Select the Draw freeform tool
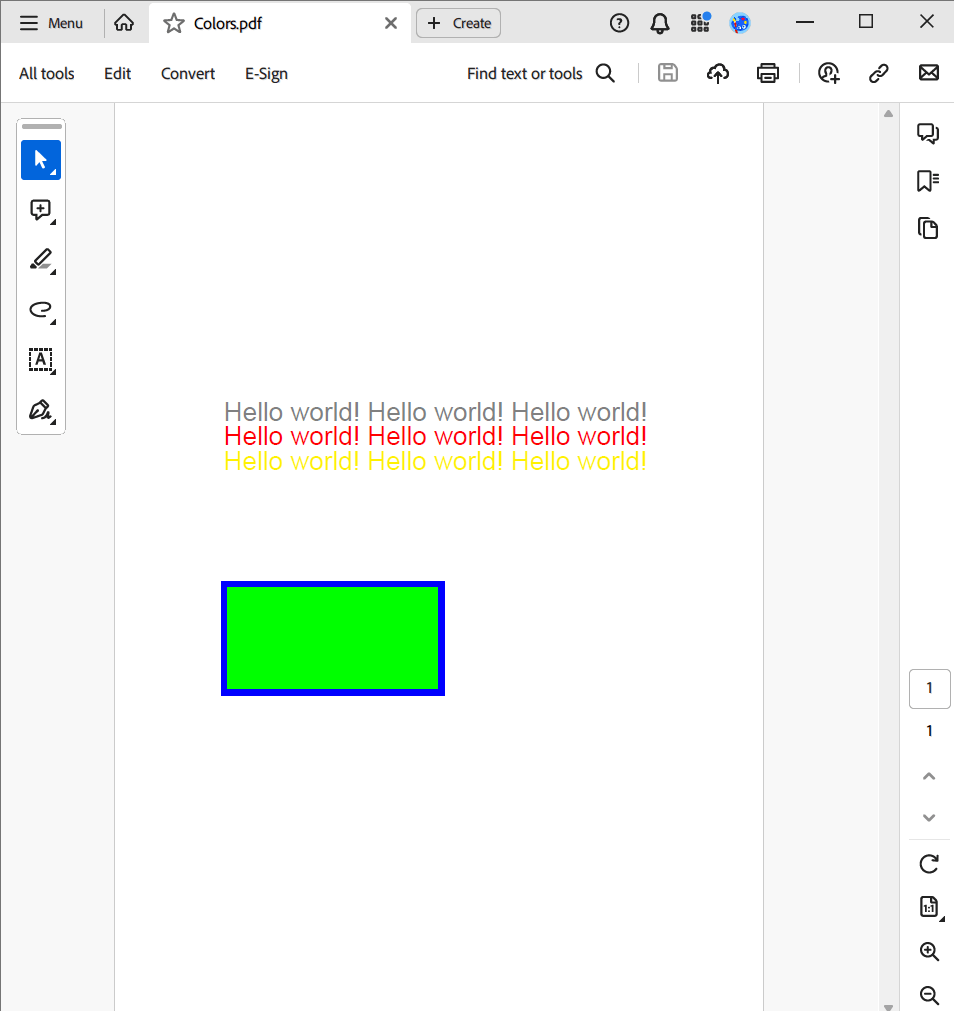Image resolution: width=954 pixels, height=1011 pixels. (x=41, y=310)
